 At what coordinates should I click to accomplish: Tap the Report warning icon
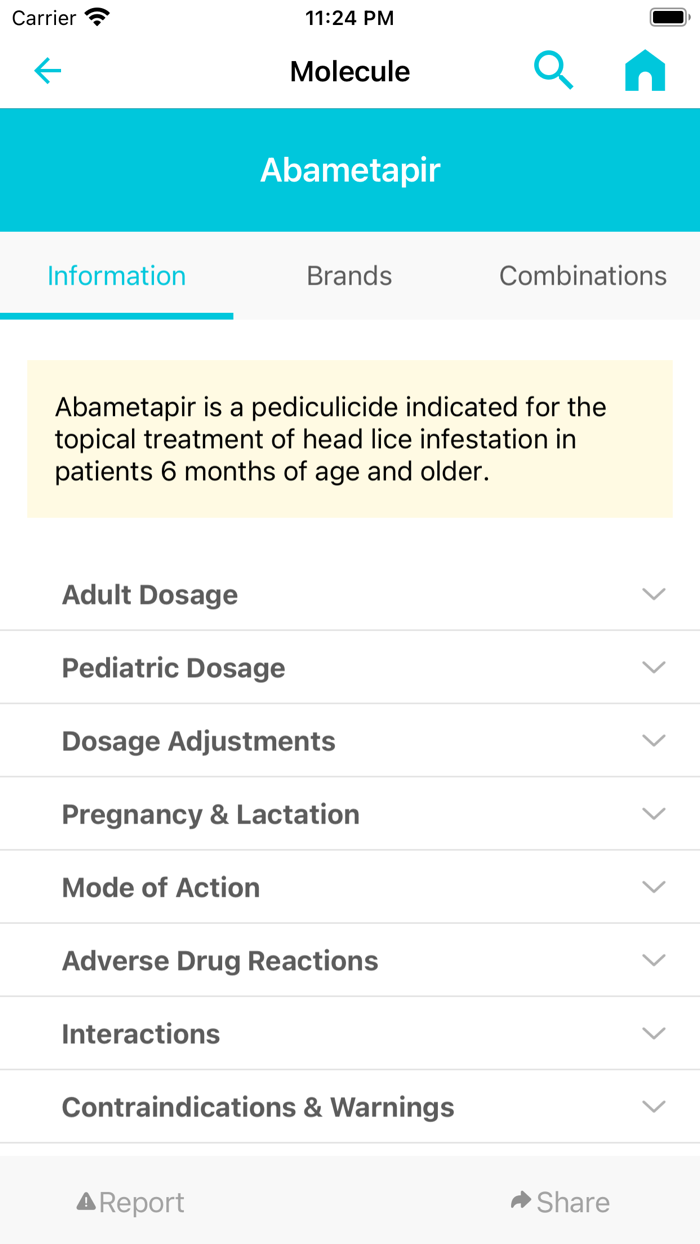point(86,1201)
